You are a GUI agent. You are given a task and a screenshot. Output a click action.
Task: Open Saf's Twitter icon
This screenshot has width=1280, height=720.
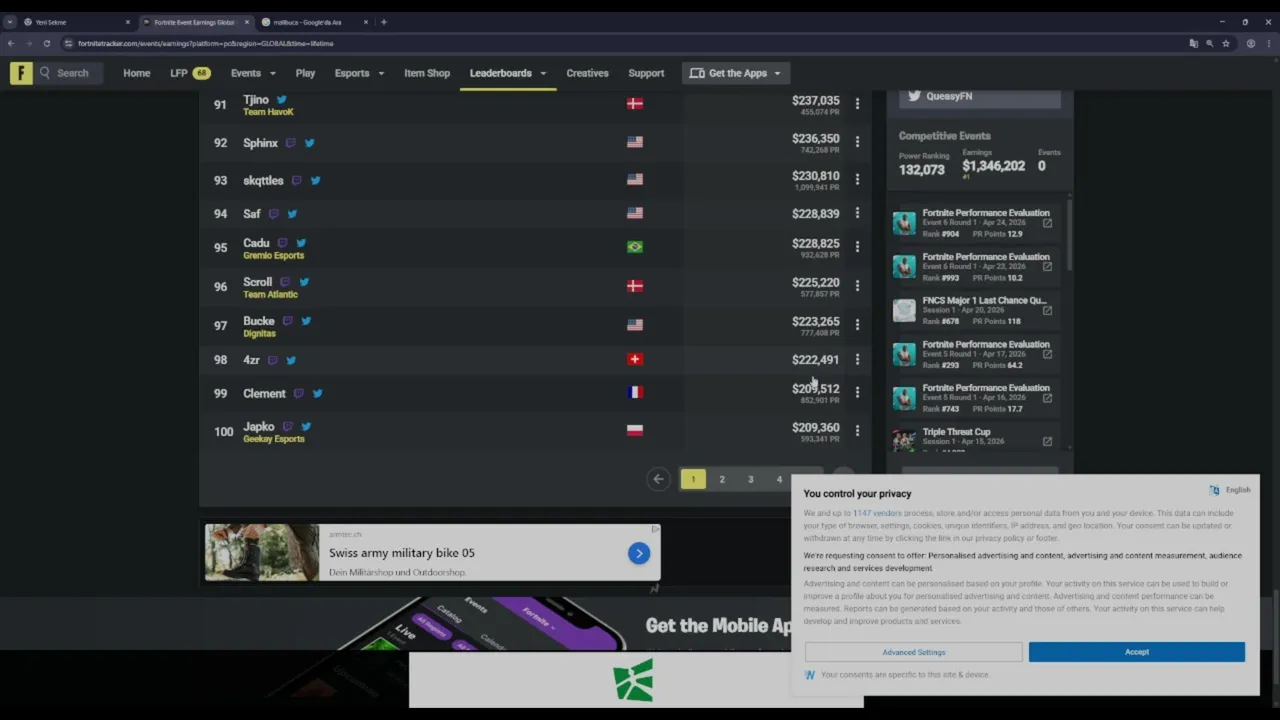[x=292, y=214]
